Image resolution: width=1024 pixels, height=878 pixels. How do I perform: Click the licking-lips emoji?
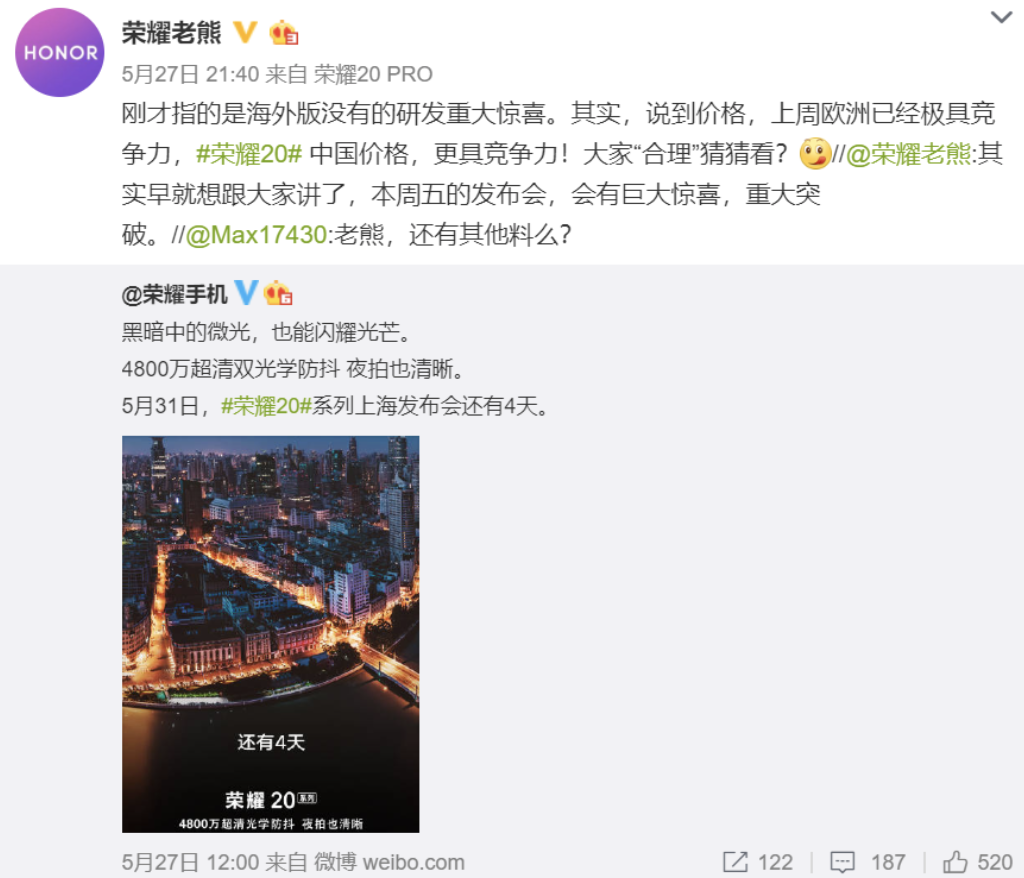815,154
